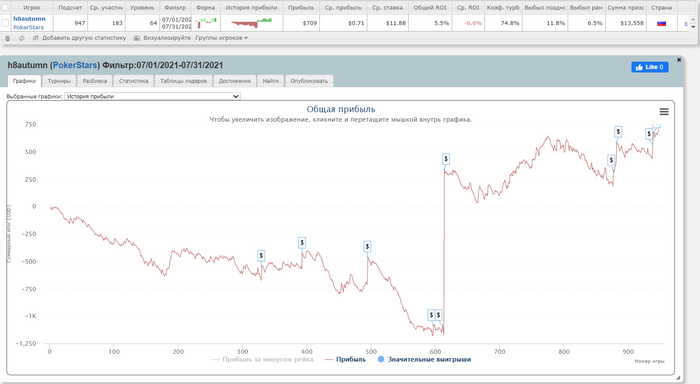Click the Общая прибыль chart title

pyautogui.click(x=341, y=109)
